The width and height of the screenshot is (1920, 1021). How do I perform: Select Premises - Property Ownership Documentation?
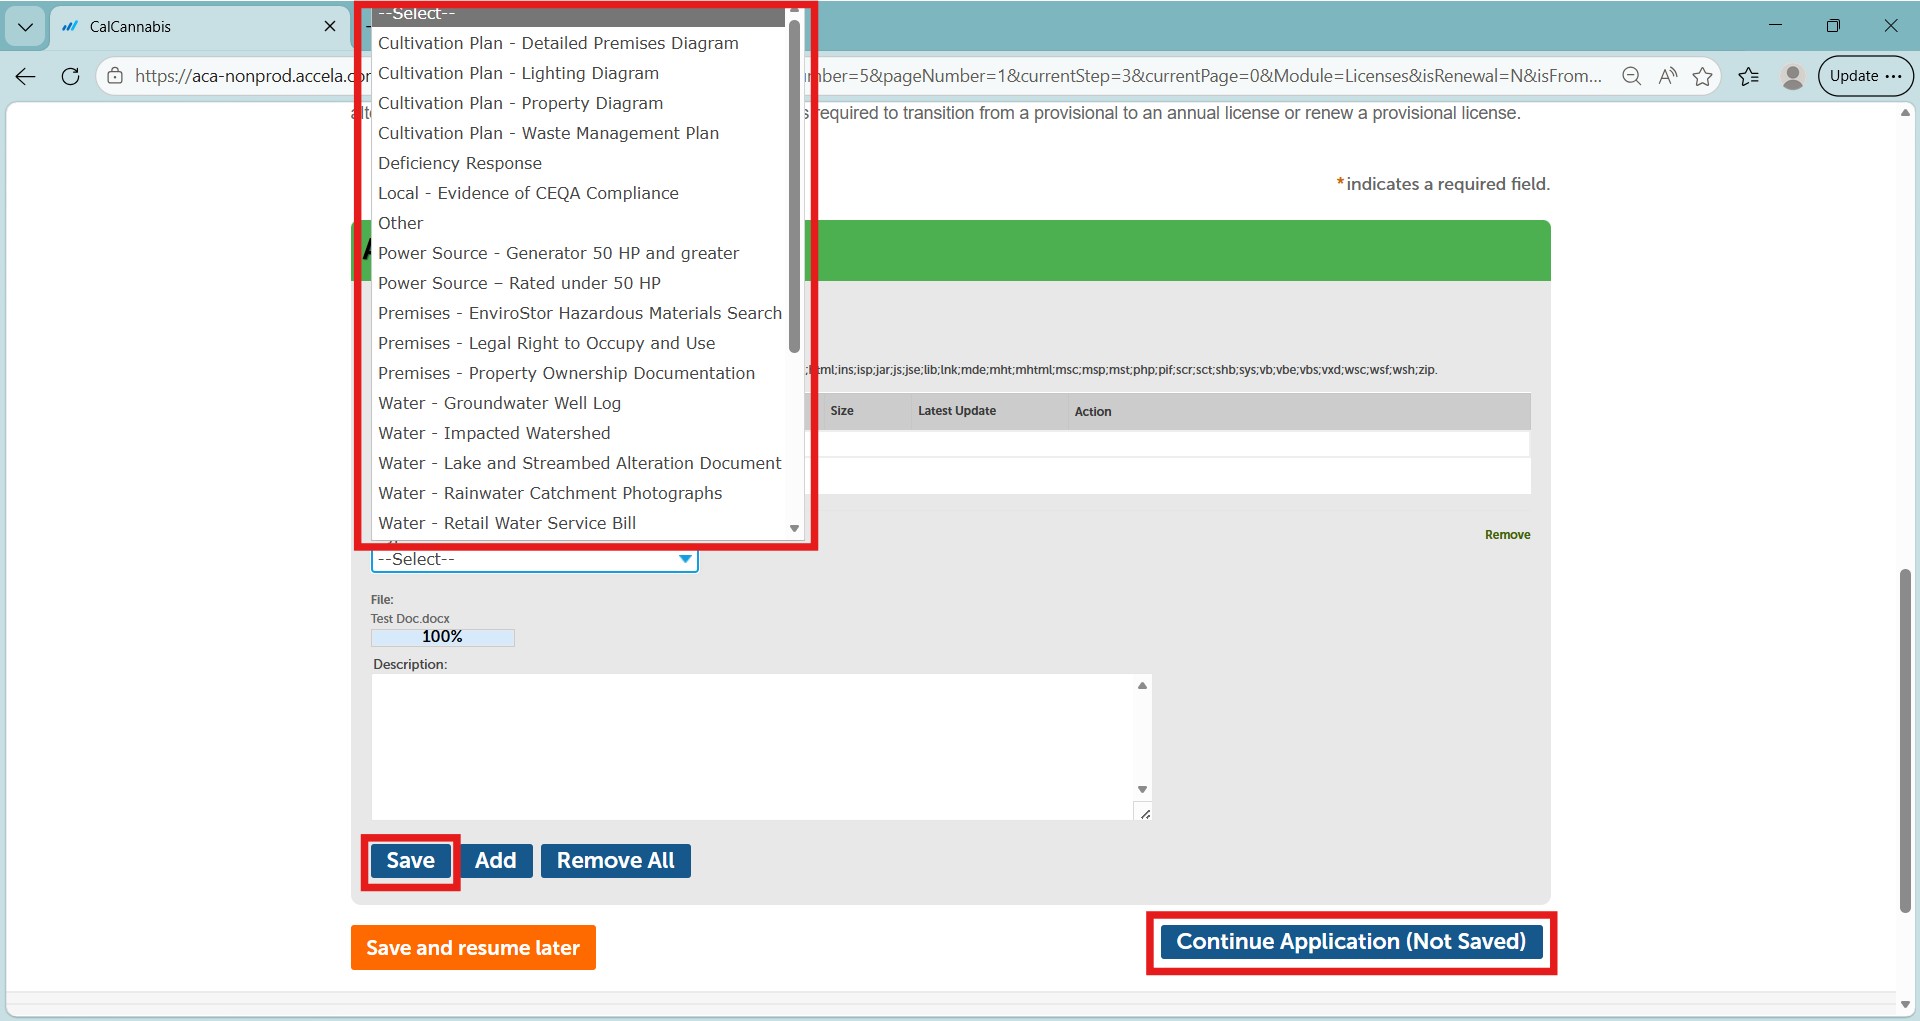pyautogui.click(x=580, y=373)
